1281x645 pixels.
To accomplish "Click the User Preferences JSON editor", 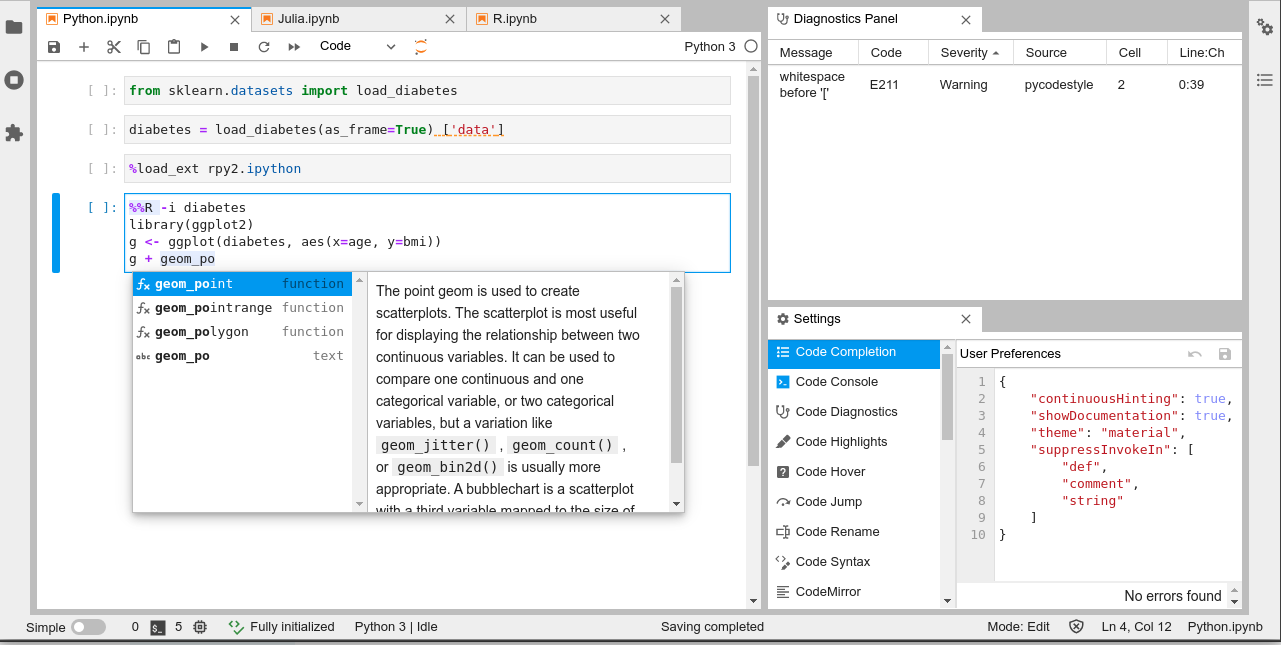I will [x=1098, y=475].
